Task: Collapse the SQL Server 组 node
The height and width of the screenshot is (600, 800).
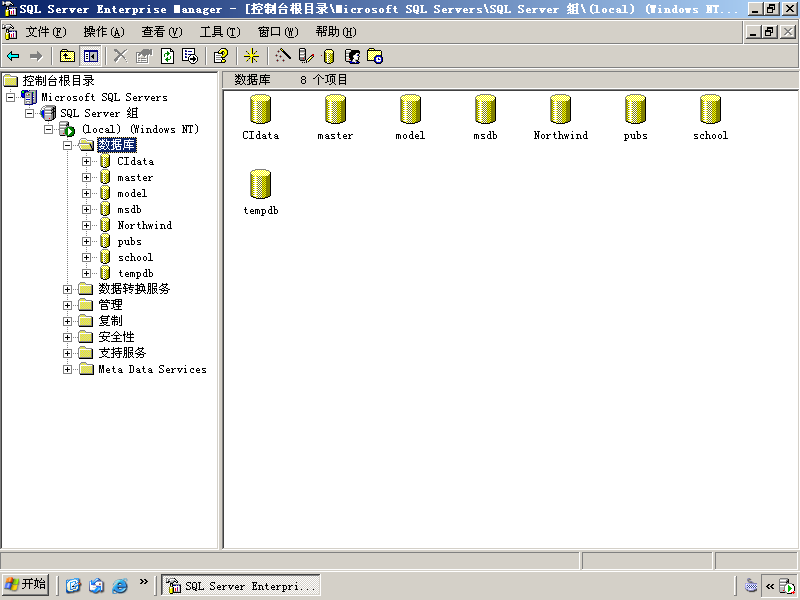Action: 30,113
